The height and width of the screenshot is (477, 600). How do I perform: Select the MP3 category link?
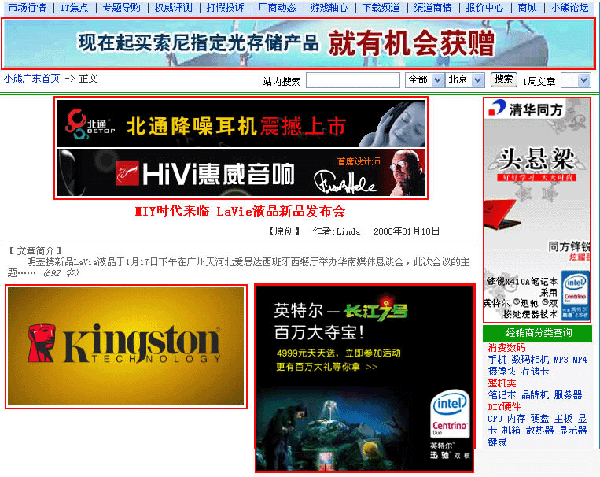pyautogui.click(x=561, y=360)
